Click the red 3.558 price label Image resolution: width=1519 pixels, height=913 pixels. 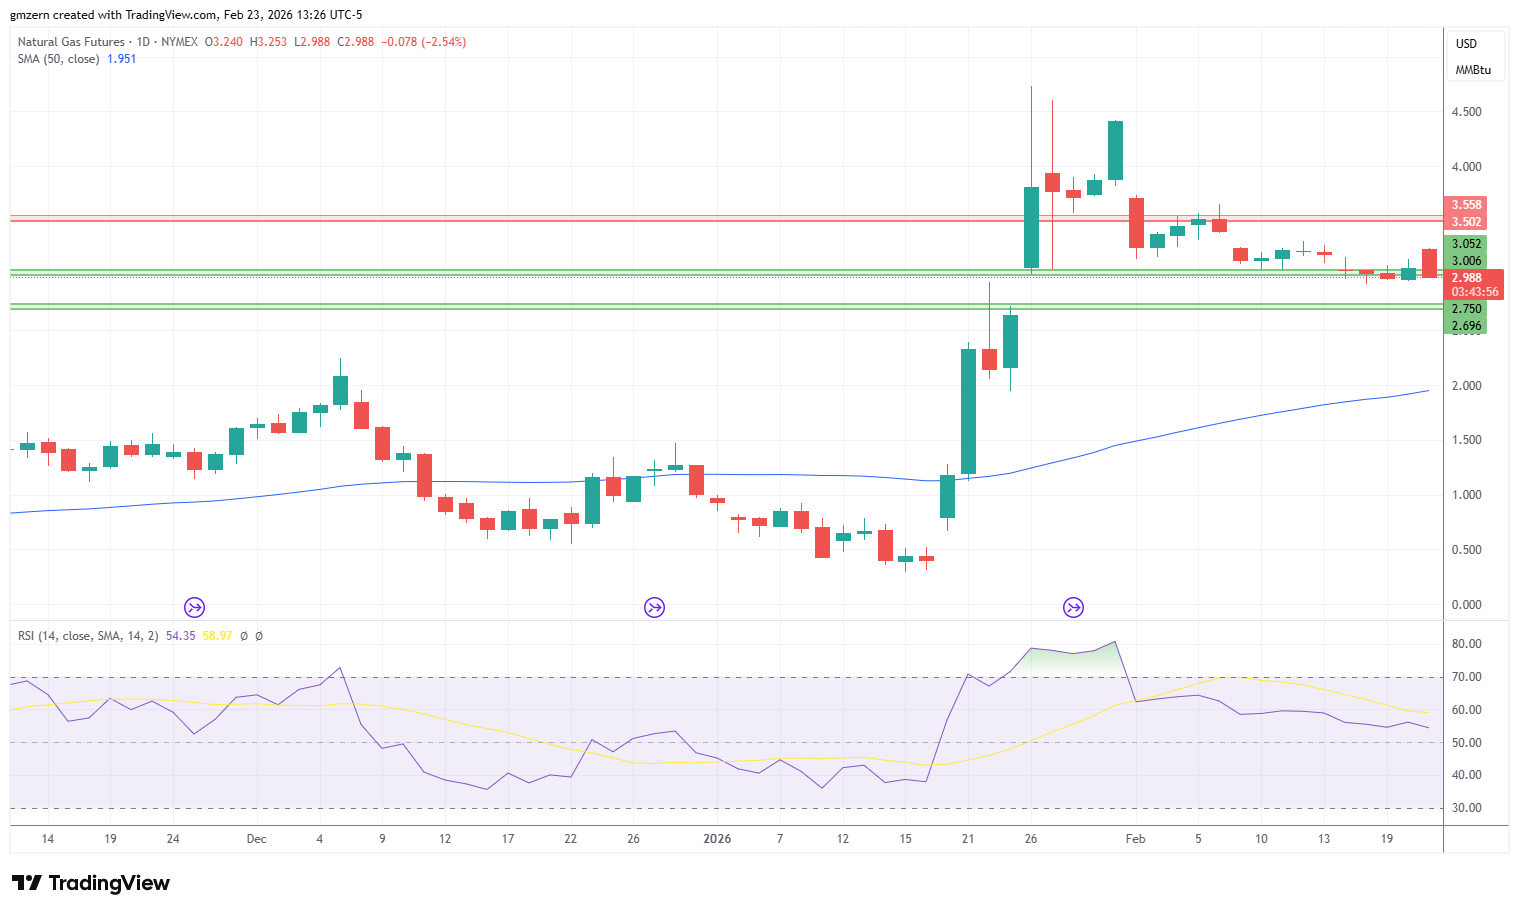pyautogui.click(x=1466, y=205)
